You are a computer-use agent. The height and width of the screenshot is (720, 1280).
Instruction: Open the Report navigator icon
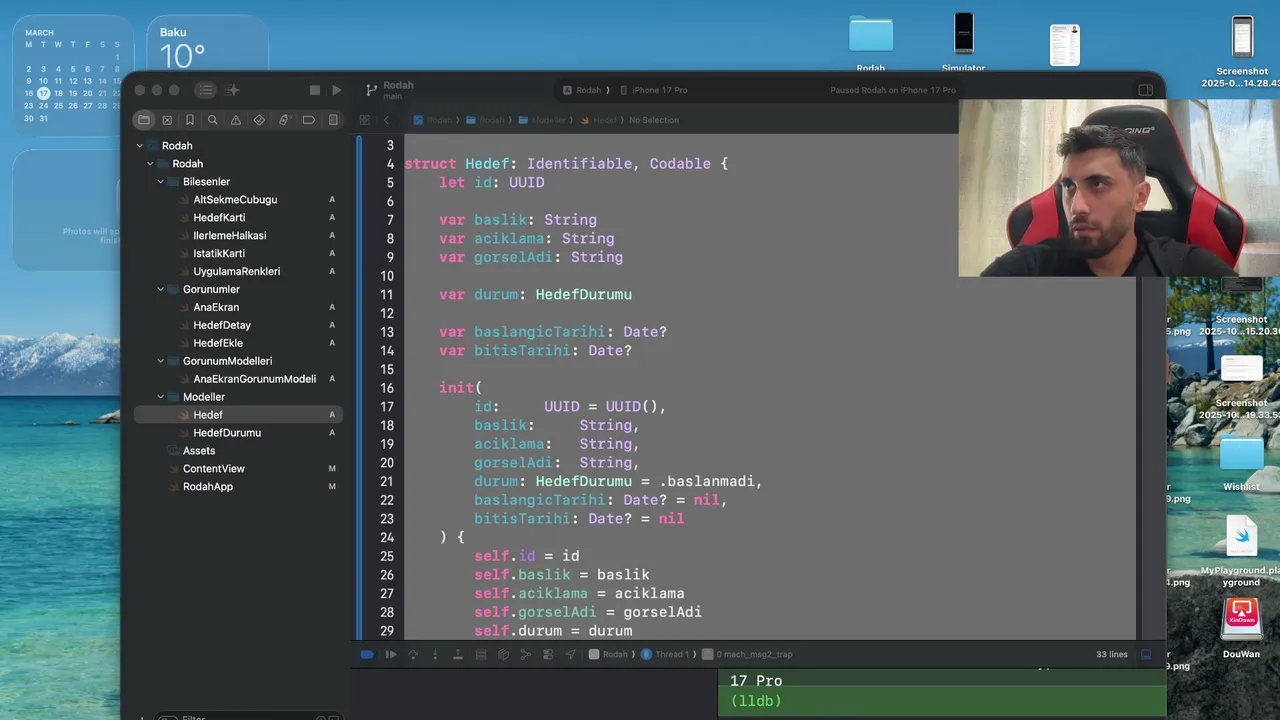coord(333,120)
